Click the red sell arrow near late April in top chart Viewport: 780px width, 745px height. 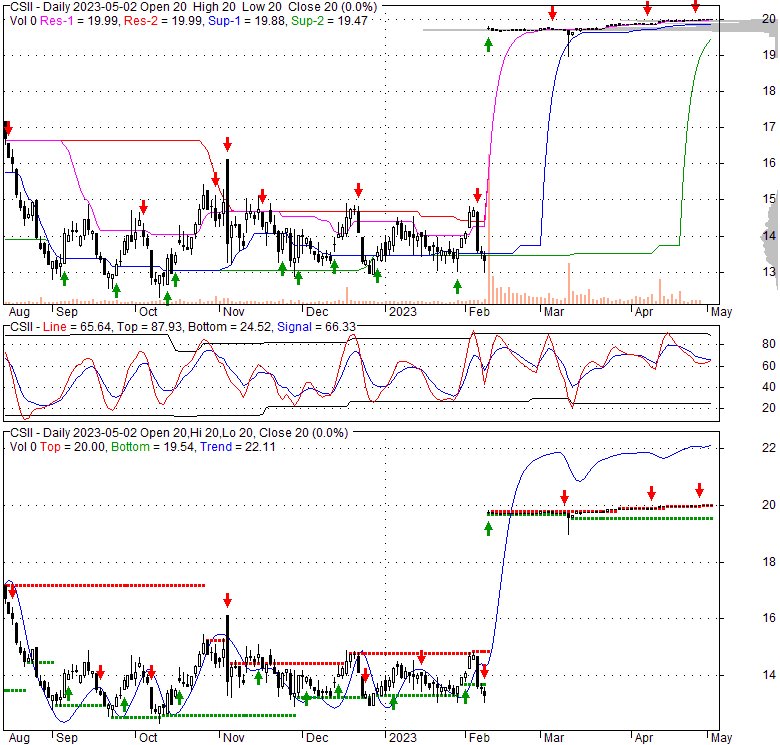pos(695,6)
